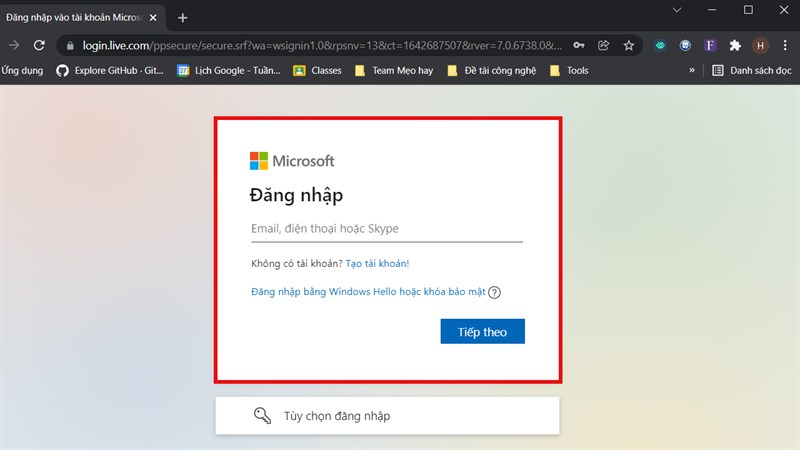Open Đề tài công nghệ bookmark folder
Screen dimensions: 800x450
(492, 70)
